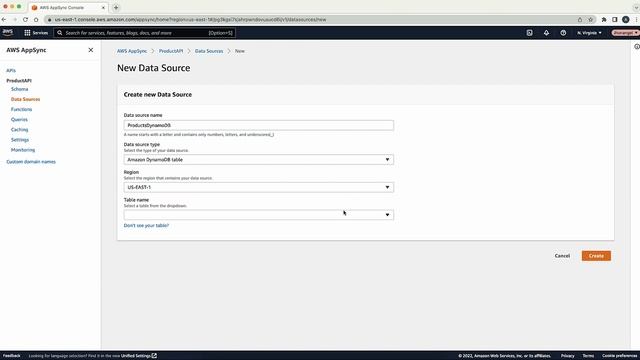
Task: Click the browser forward arrow
Action: [x=15, y=20]
